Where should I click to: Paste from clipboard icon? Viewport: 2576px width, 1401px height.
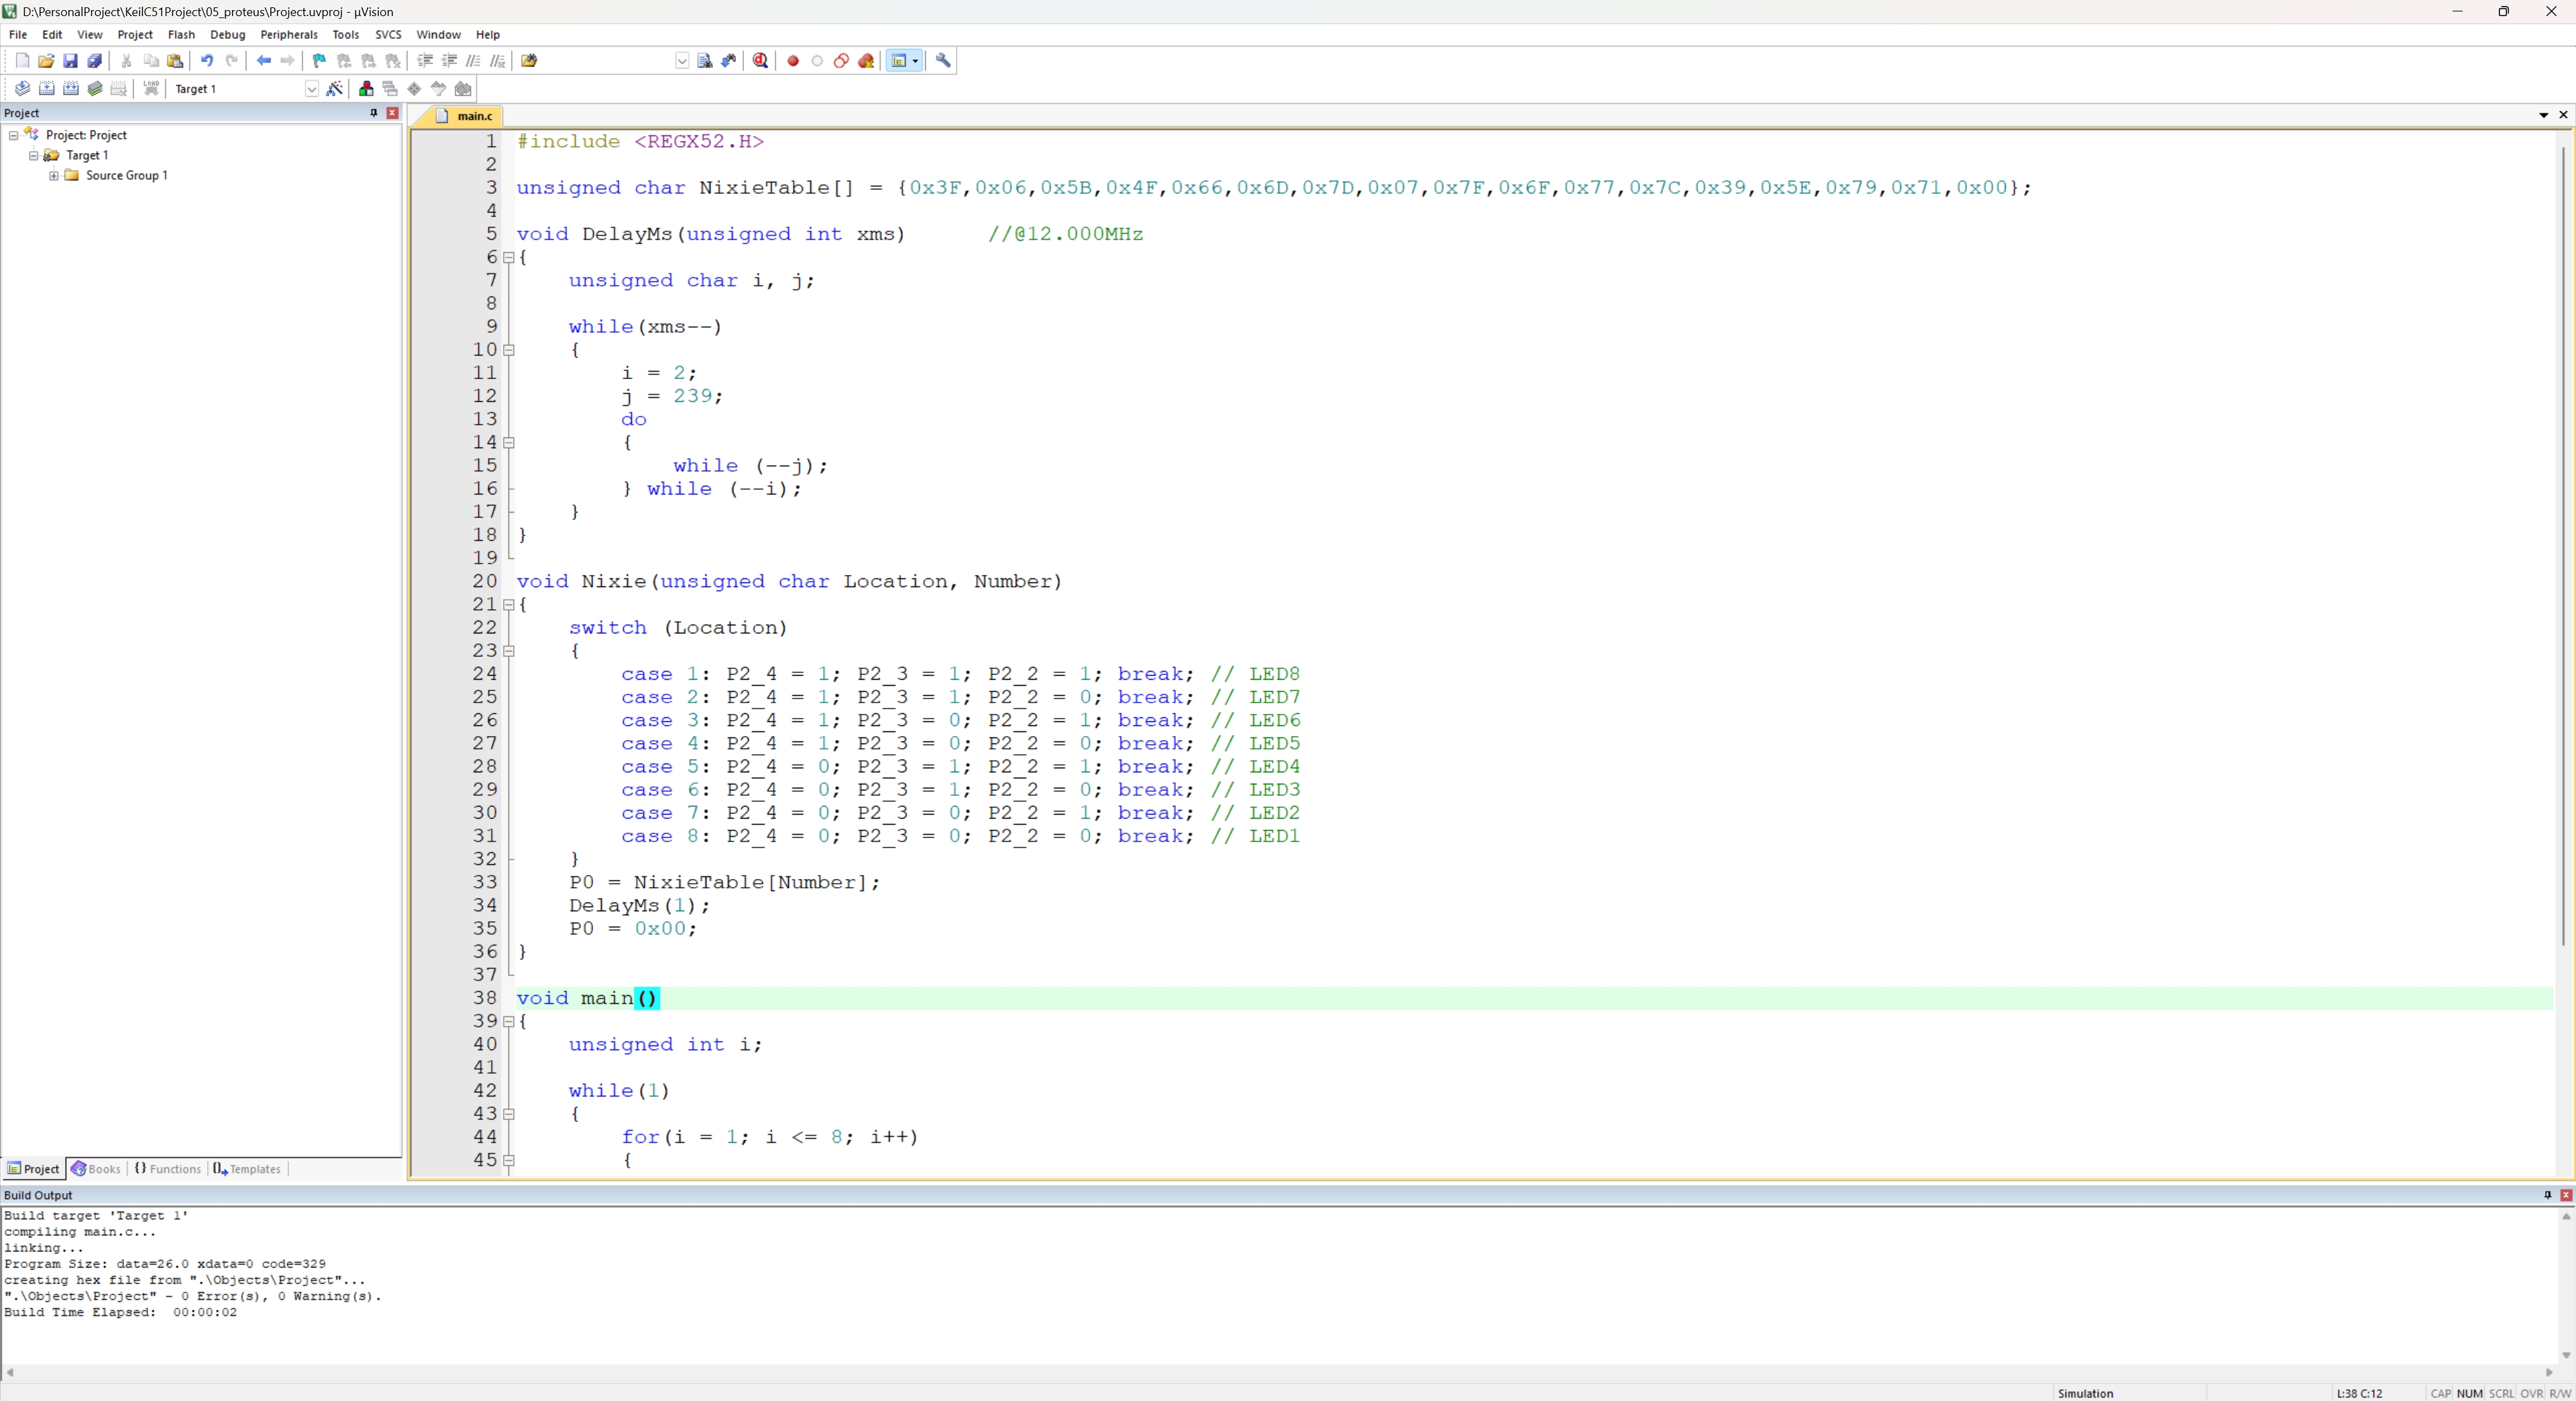(175, 61)
